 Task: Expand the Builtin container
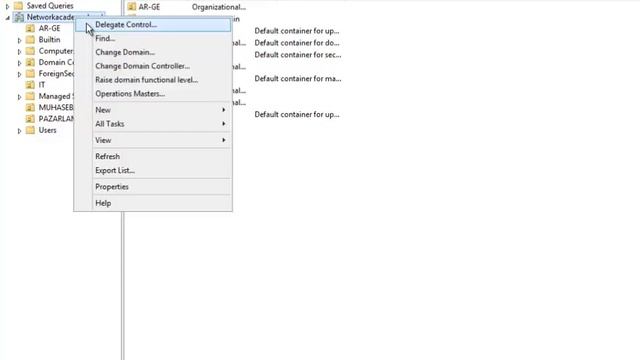coord(19,40)
